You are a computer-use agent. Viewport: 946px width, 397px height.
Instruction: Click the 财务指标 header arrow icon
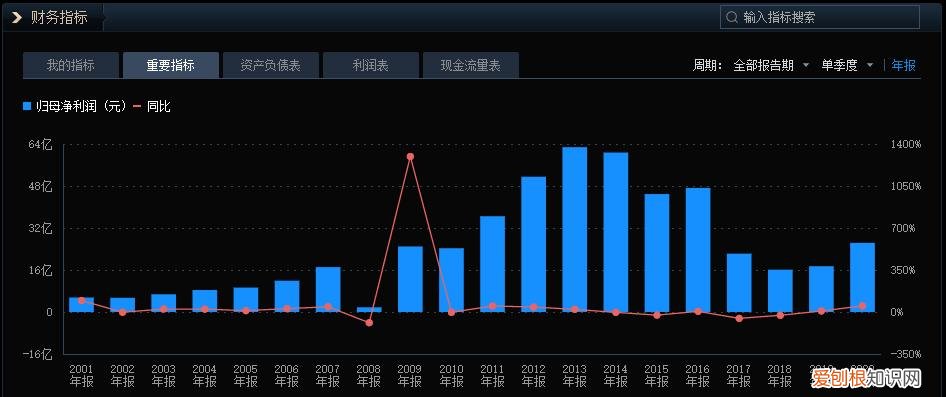[x=17, y=17]
